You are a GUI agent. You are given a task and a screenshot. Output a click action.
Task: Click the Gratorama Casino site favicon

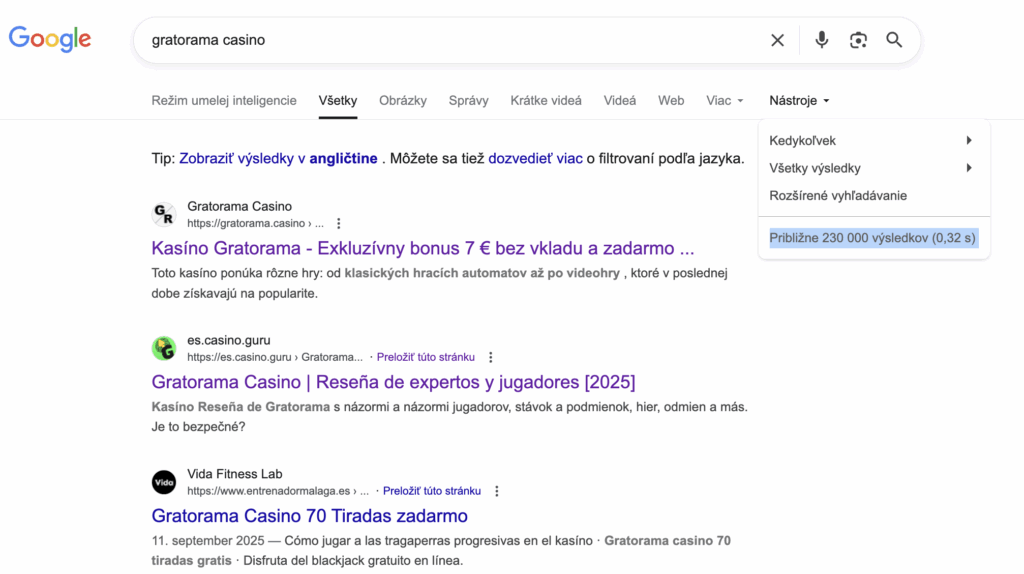(164, 215)
